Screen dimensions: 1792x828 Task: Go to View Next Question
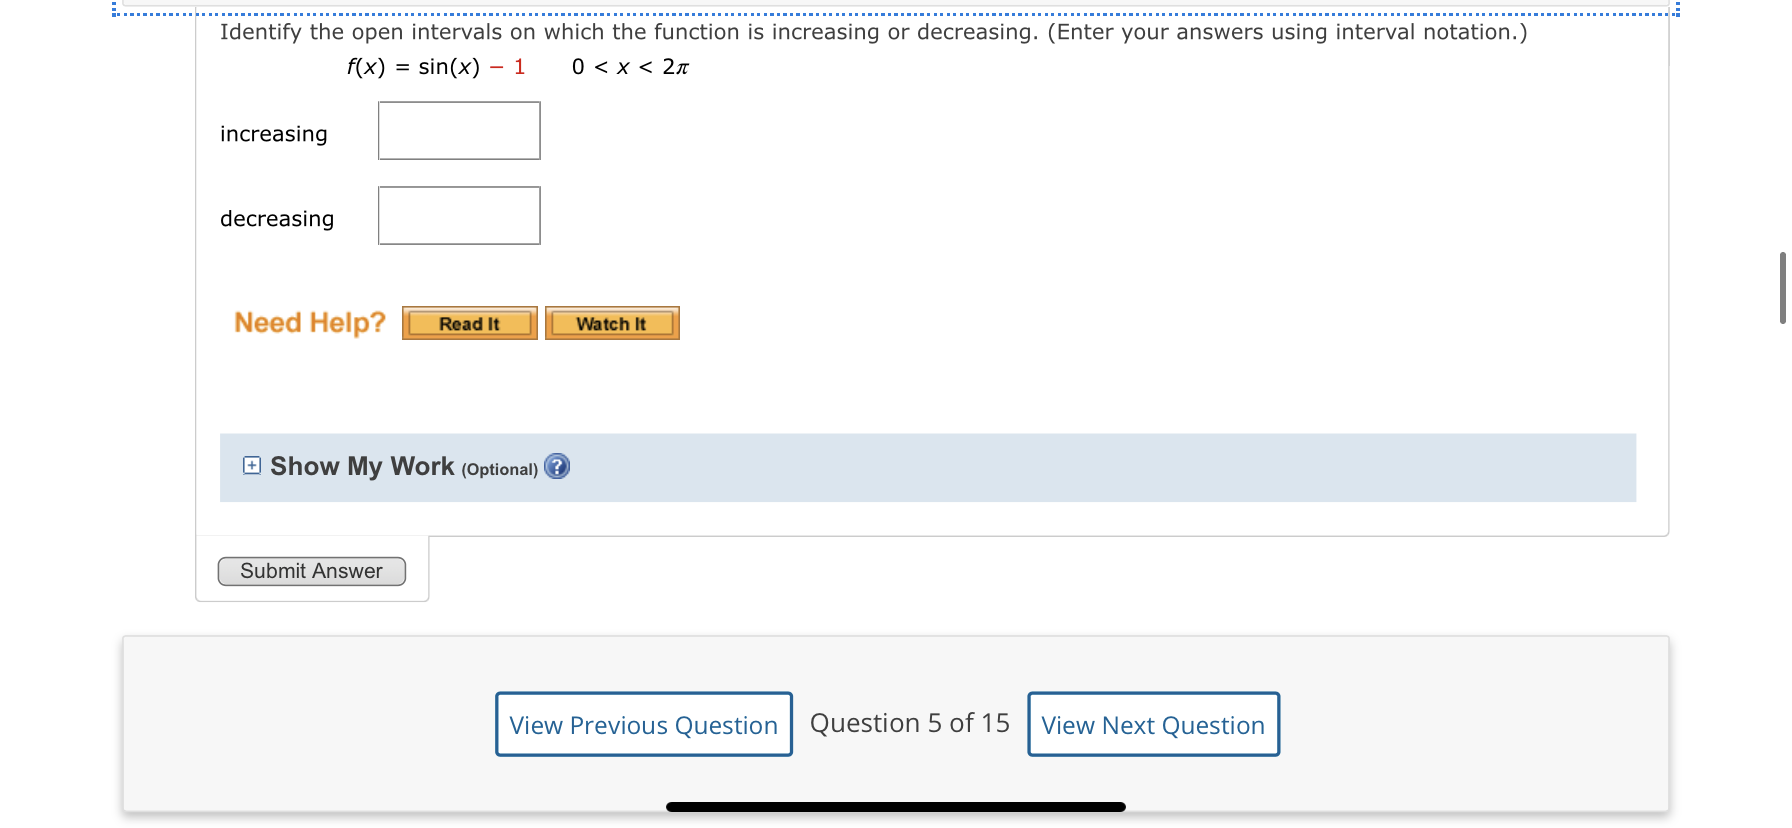pos(1152,724)
